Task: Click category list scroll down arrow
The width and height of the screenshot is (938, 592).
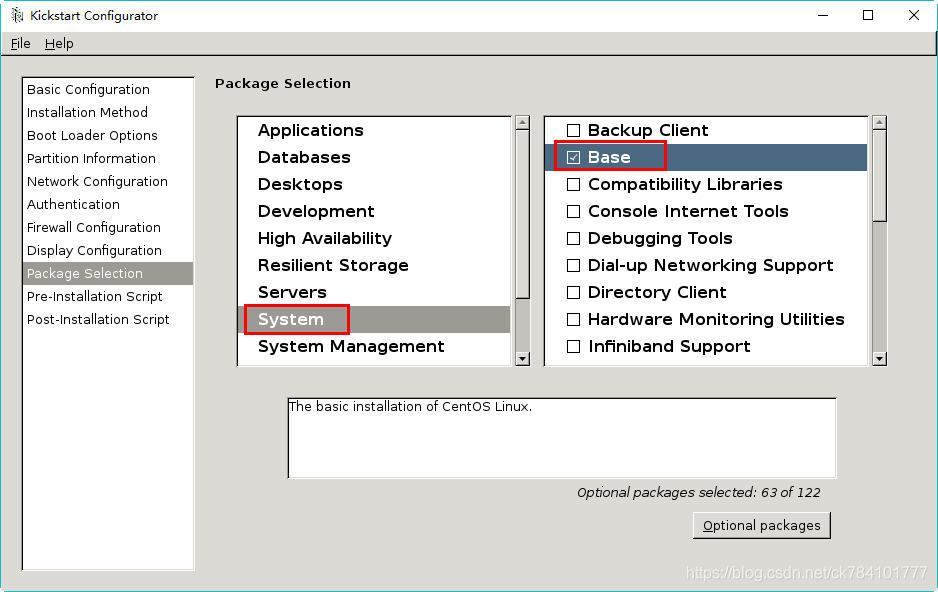Action: pos(522,359)
